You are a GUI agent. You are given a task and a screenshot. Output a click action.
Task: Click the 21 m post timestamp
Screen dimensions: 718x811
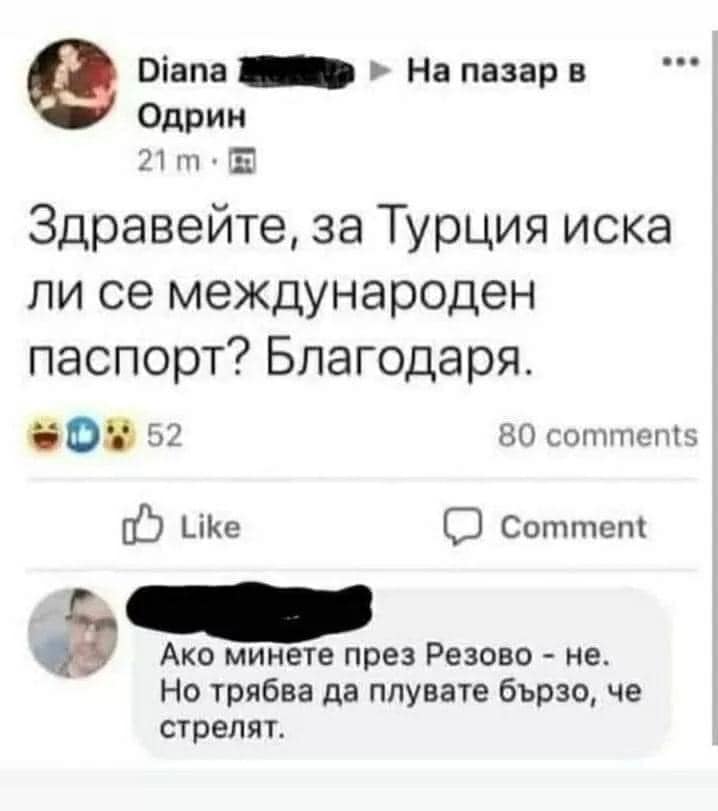tap(169, 162)
